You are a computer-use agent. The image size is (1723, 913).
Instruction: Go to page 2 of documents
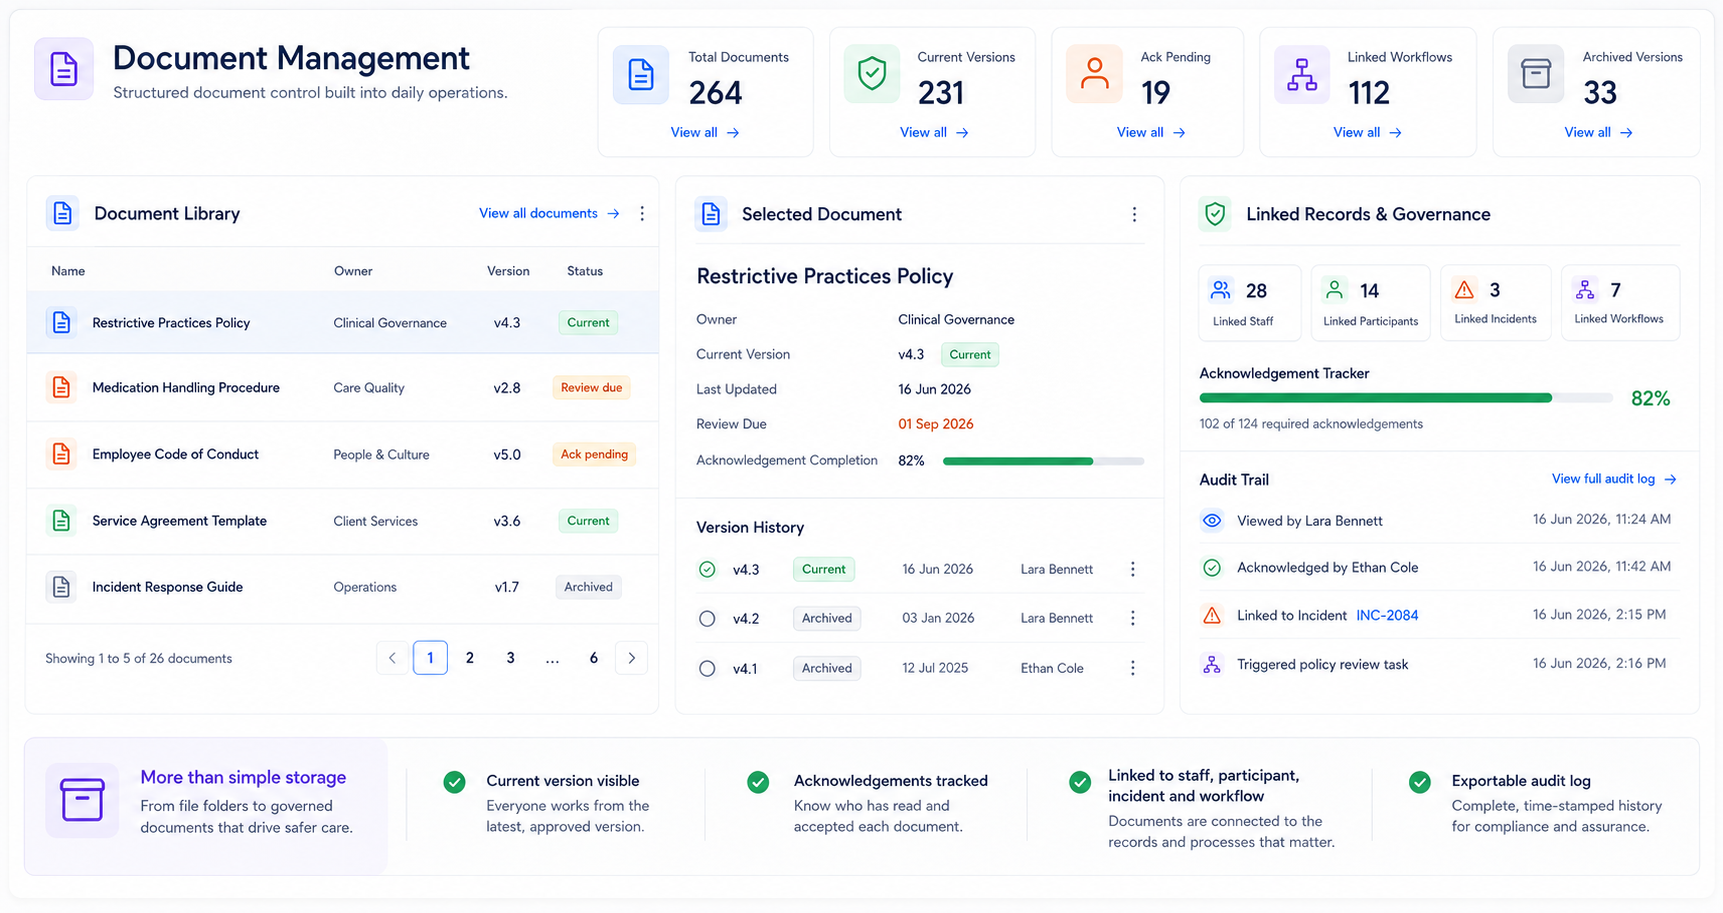470,658
